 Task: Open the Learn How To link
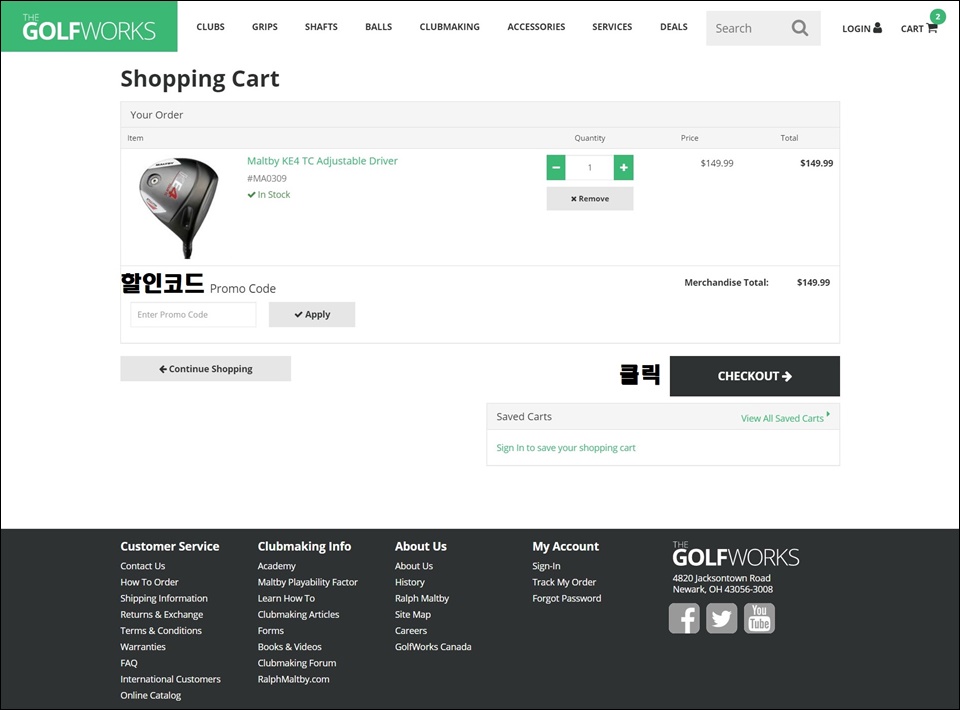point(286,598)
